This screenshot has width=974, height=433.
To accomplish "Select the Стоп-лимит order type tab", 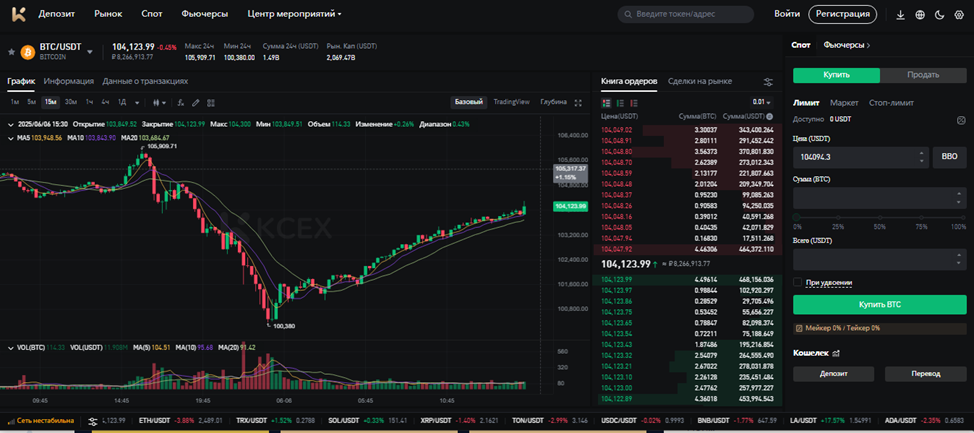I will 891,103.
